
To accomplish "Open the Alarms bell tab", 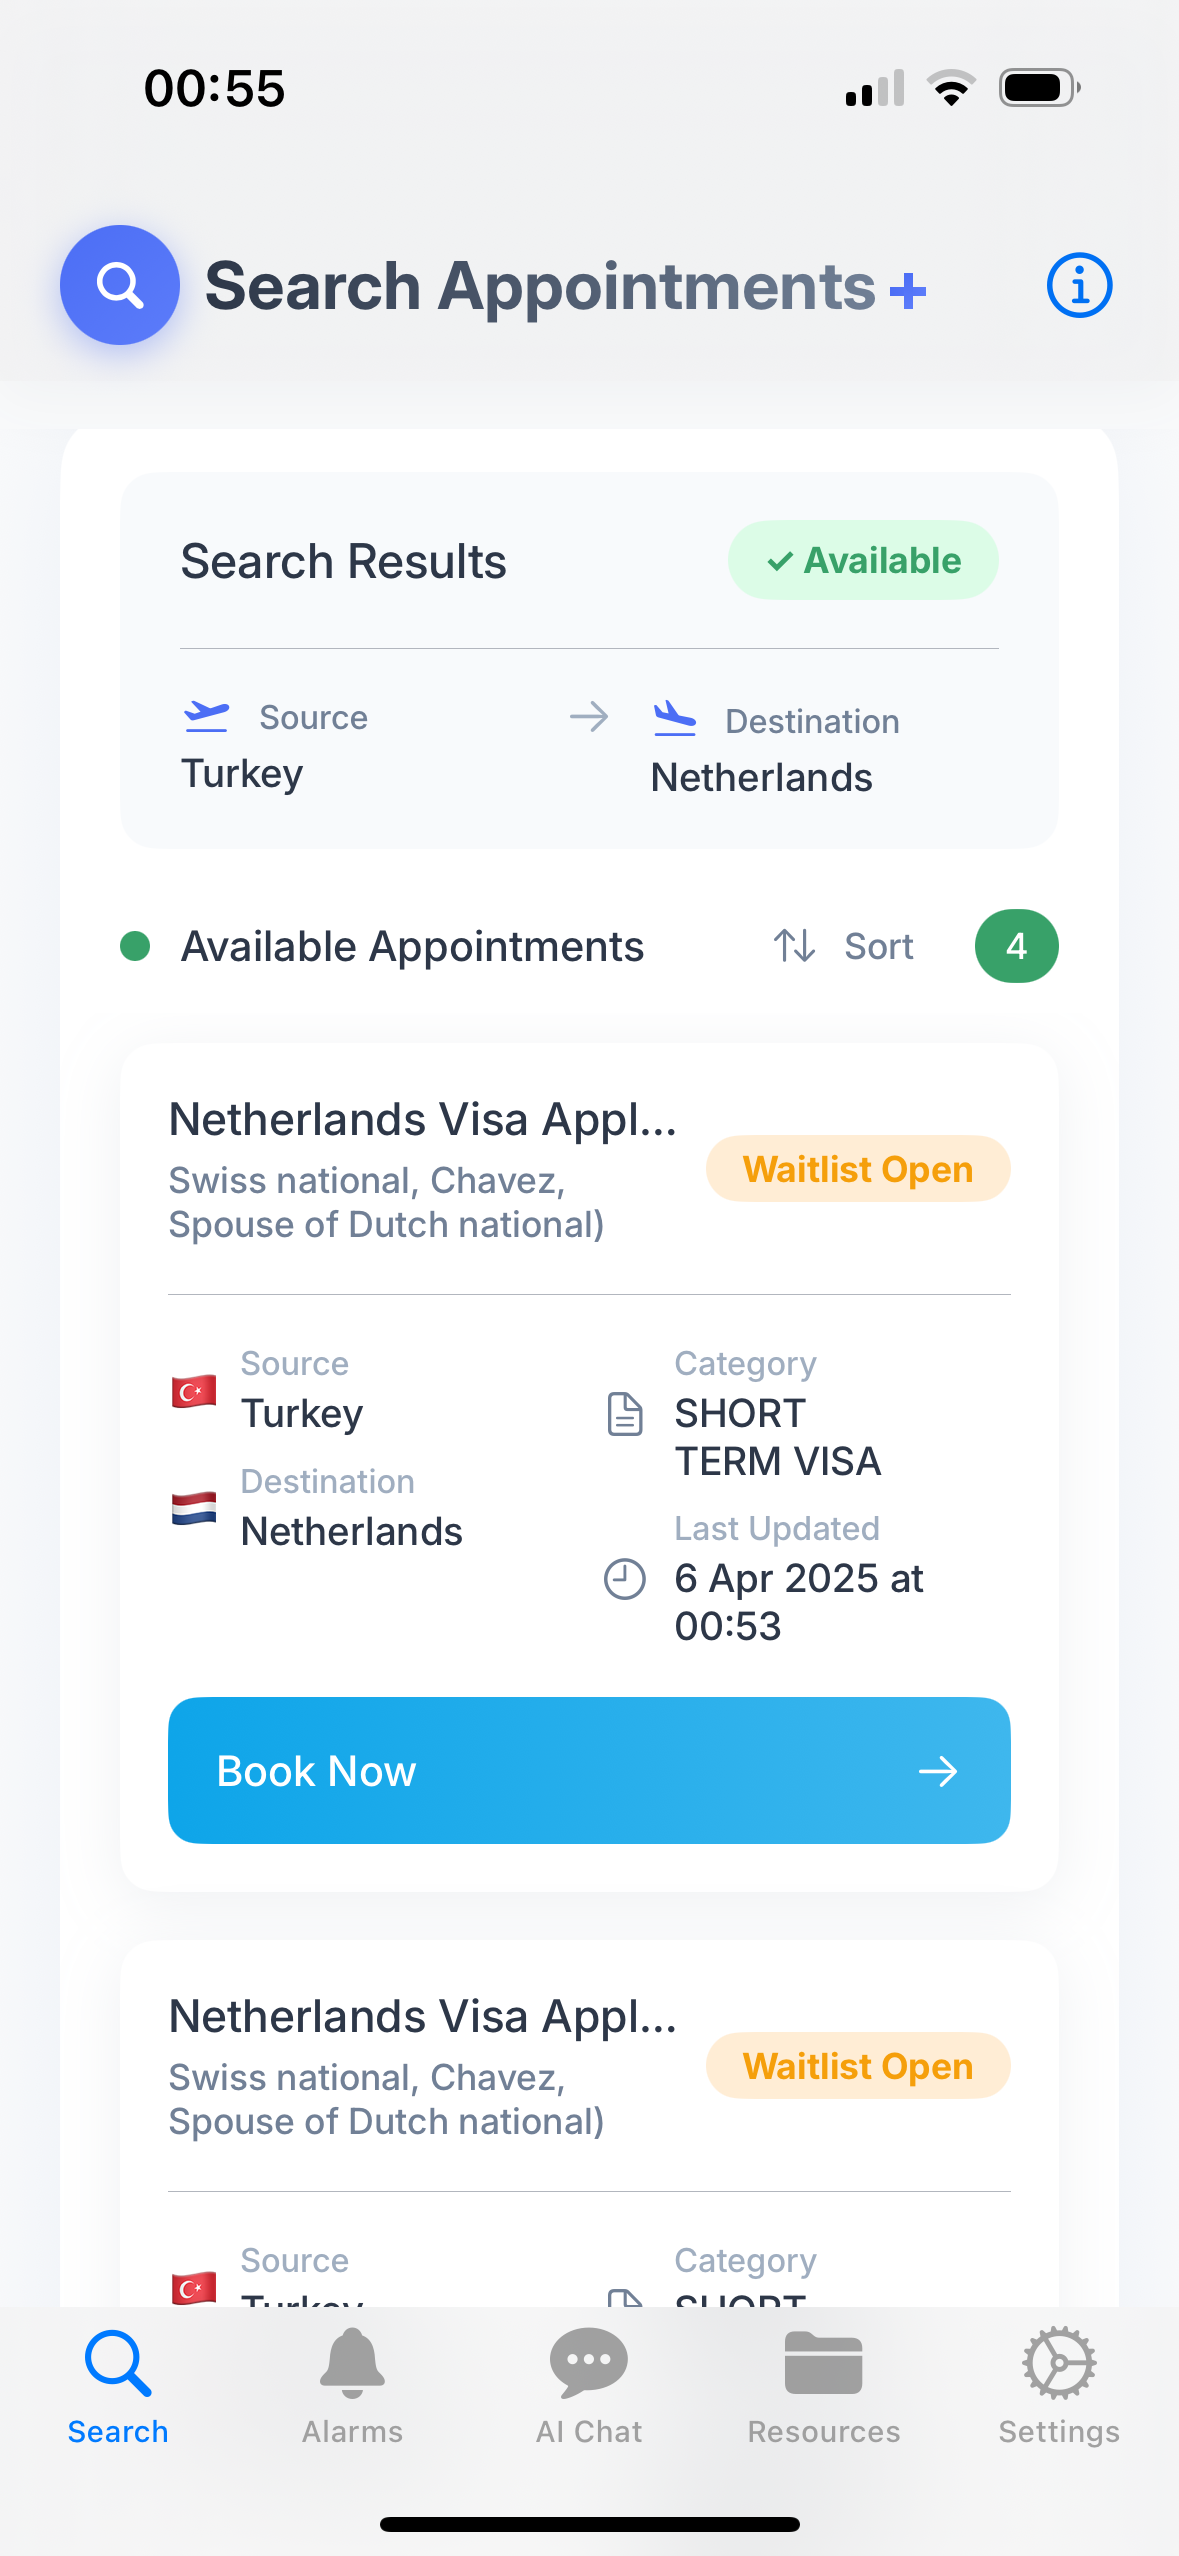I will 352,2385.
